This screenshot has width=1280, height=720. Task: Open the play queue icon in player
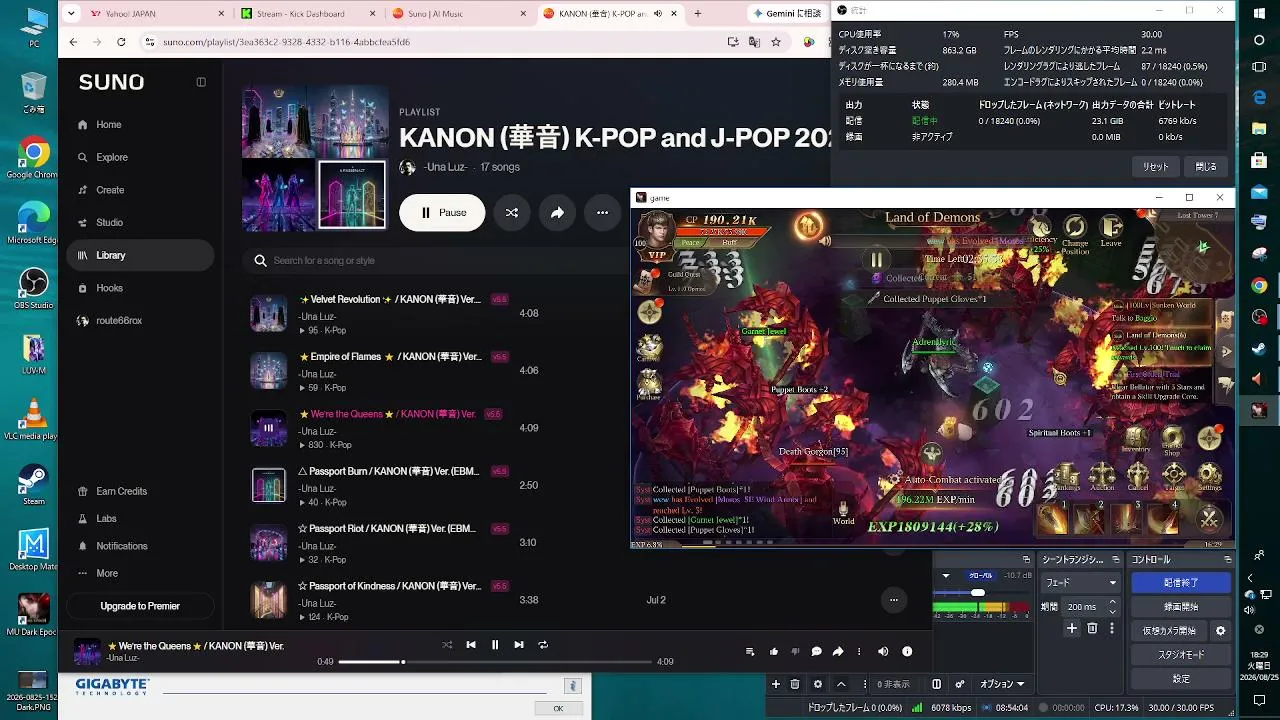coord(750,652)
